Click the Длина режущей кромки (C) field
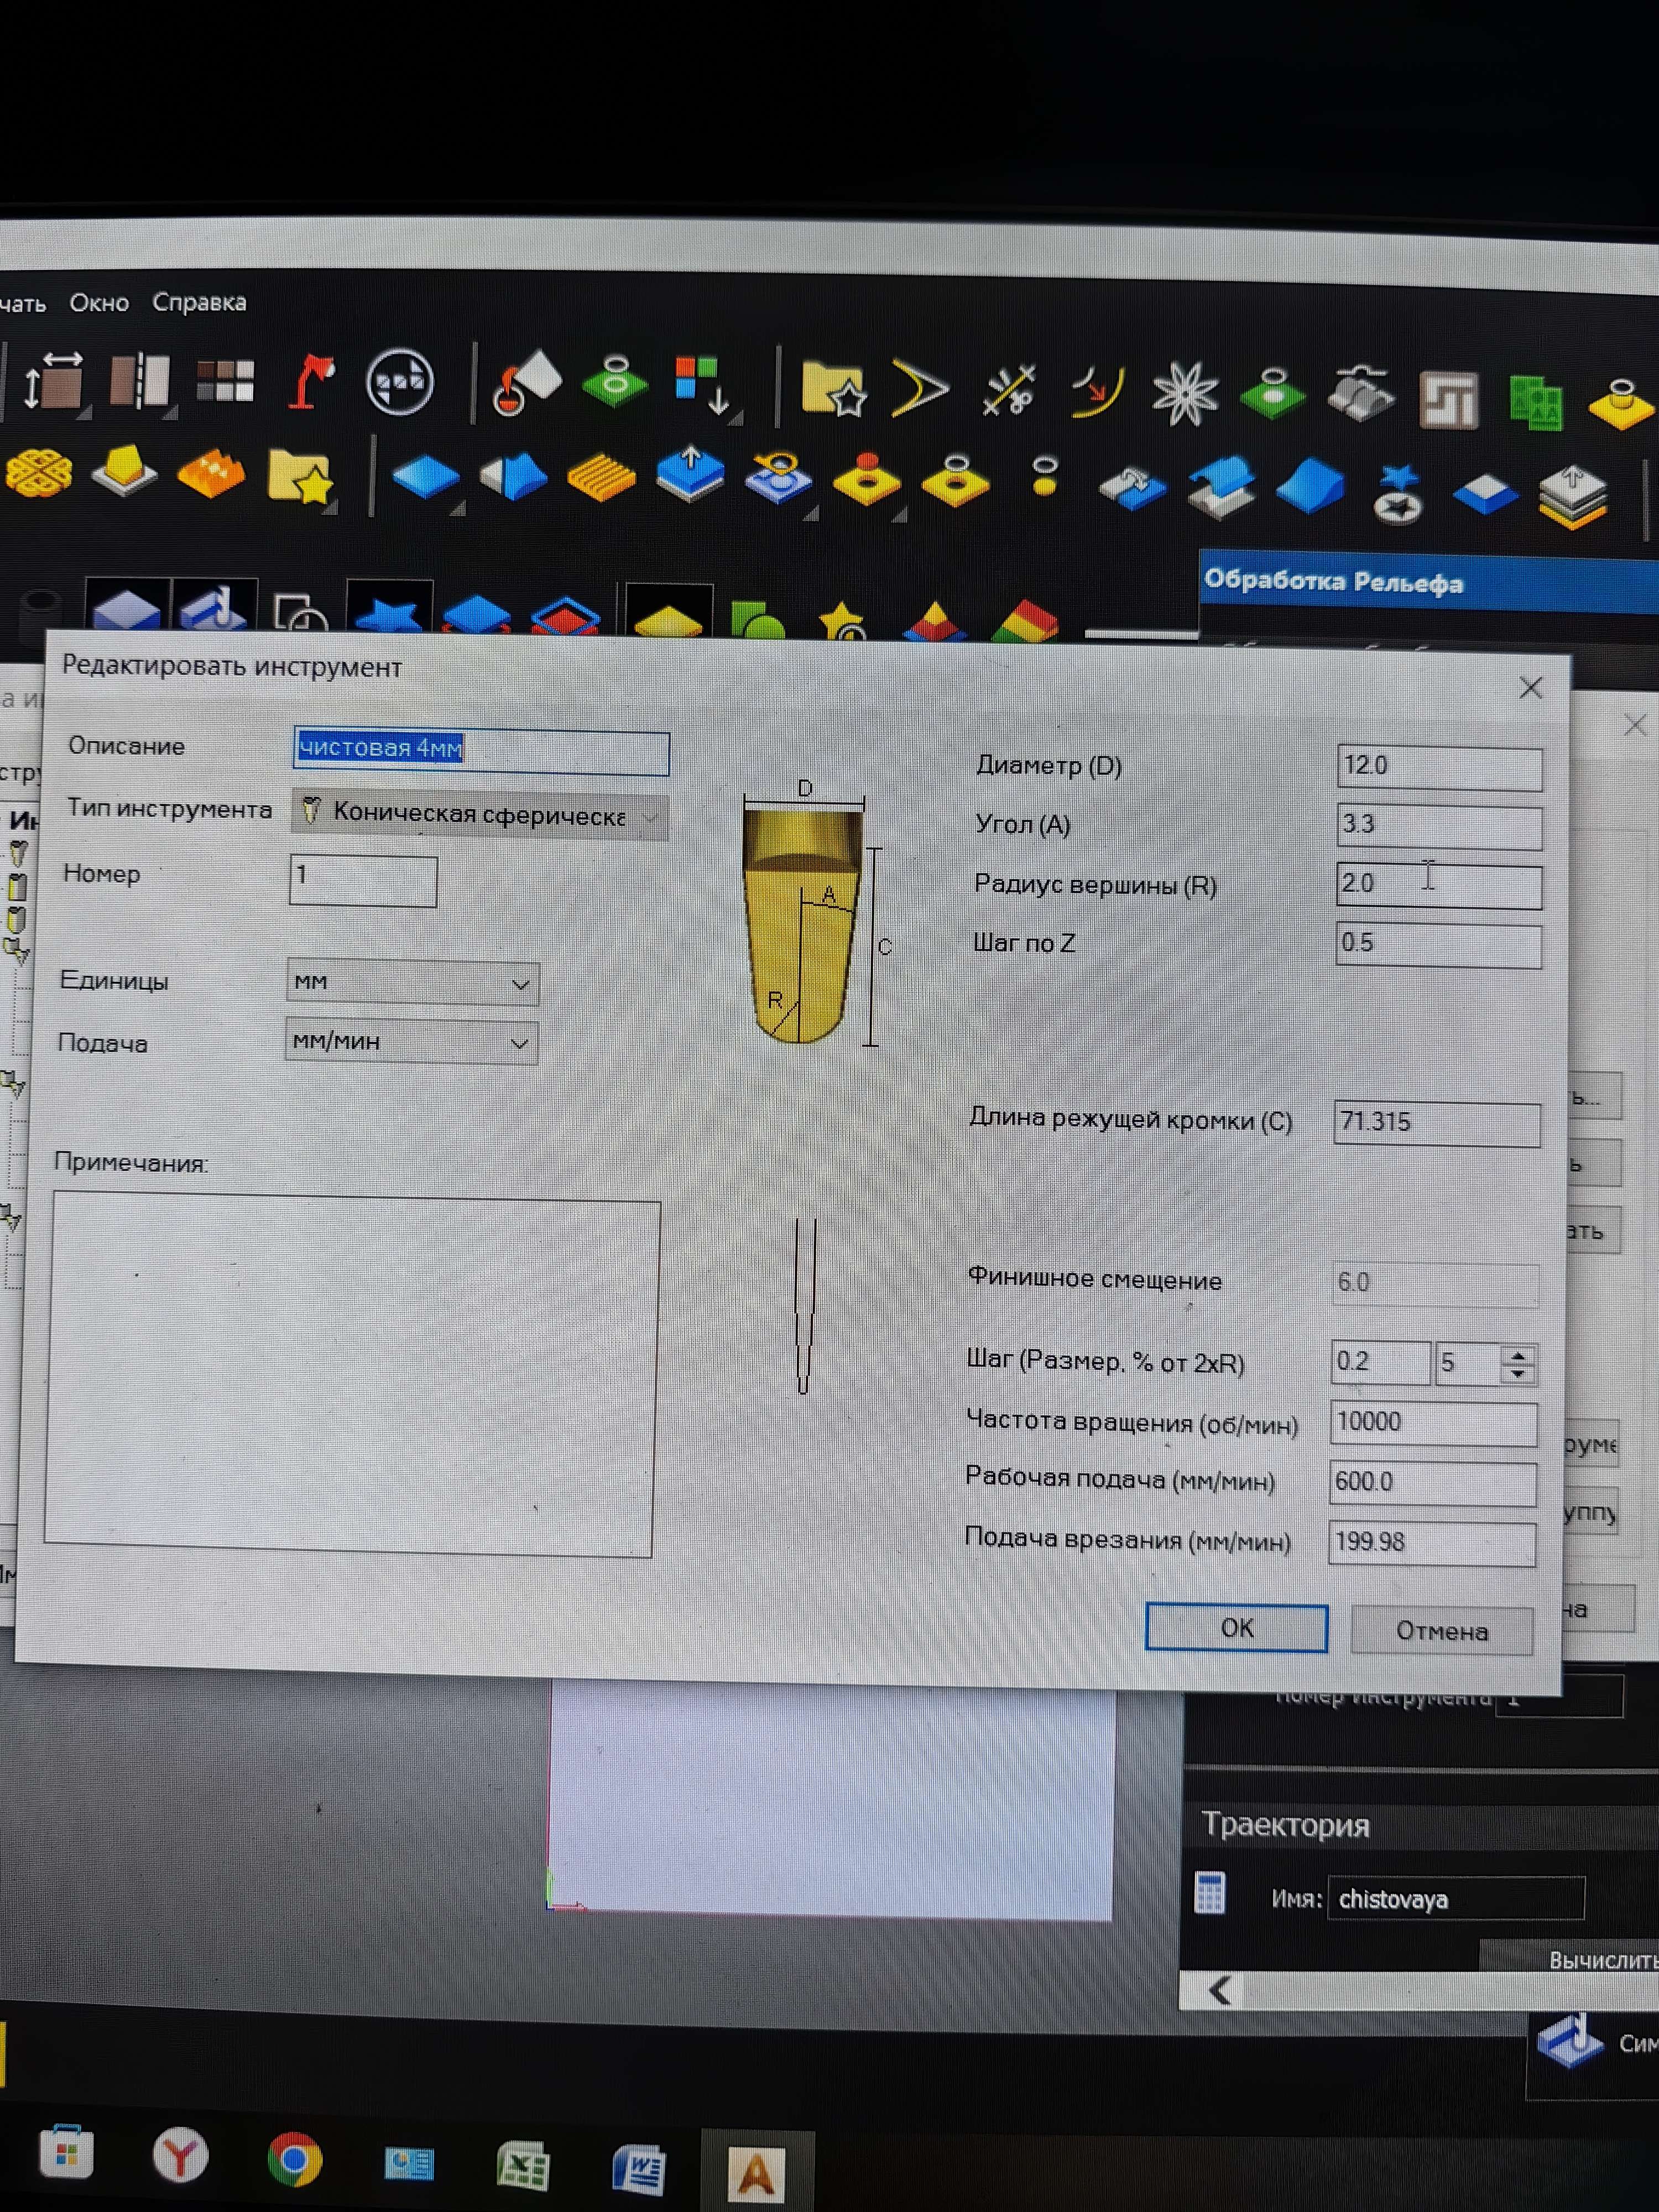 [x=1436, y=1123]
